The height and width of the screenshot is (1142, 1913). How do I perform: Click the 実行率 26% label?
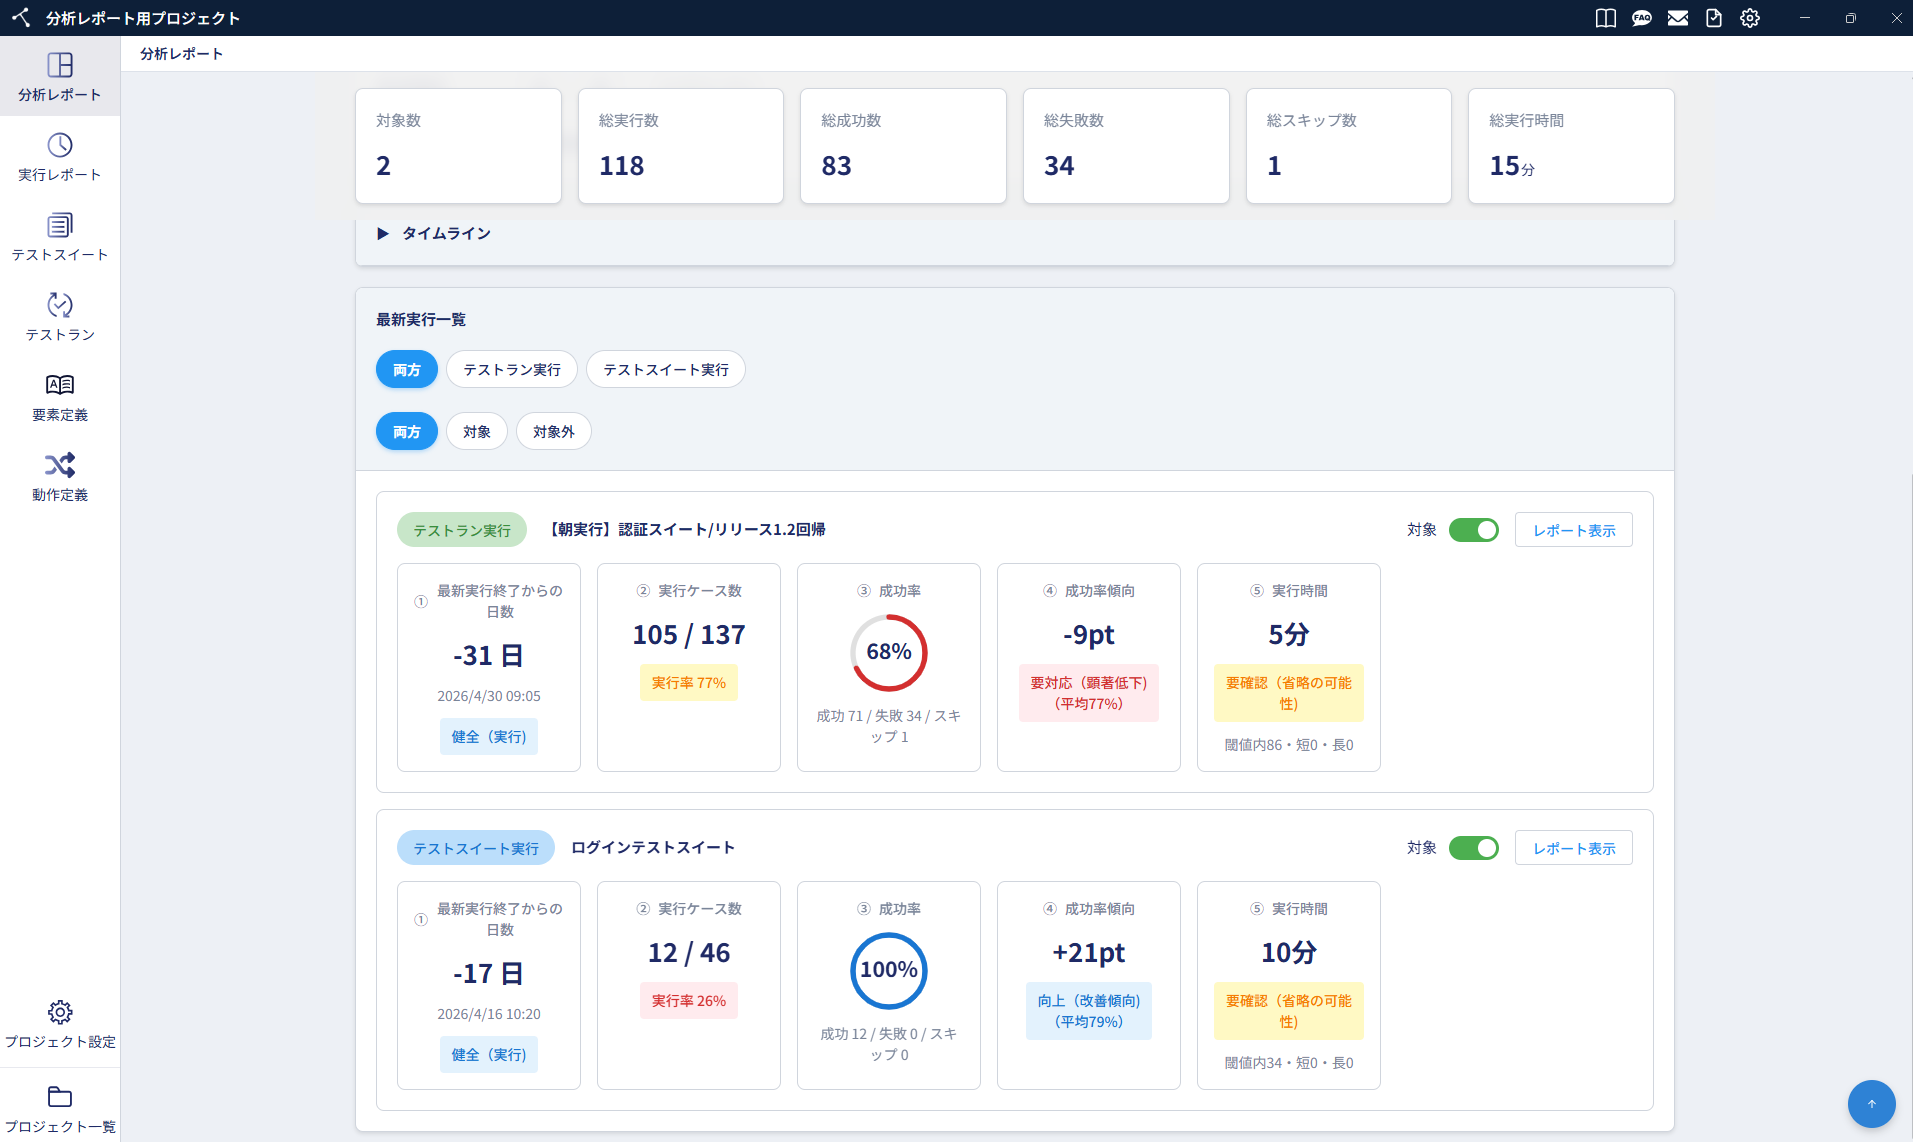tap(689, 1001)
